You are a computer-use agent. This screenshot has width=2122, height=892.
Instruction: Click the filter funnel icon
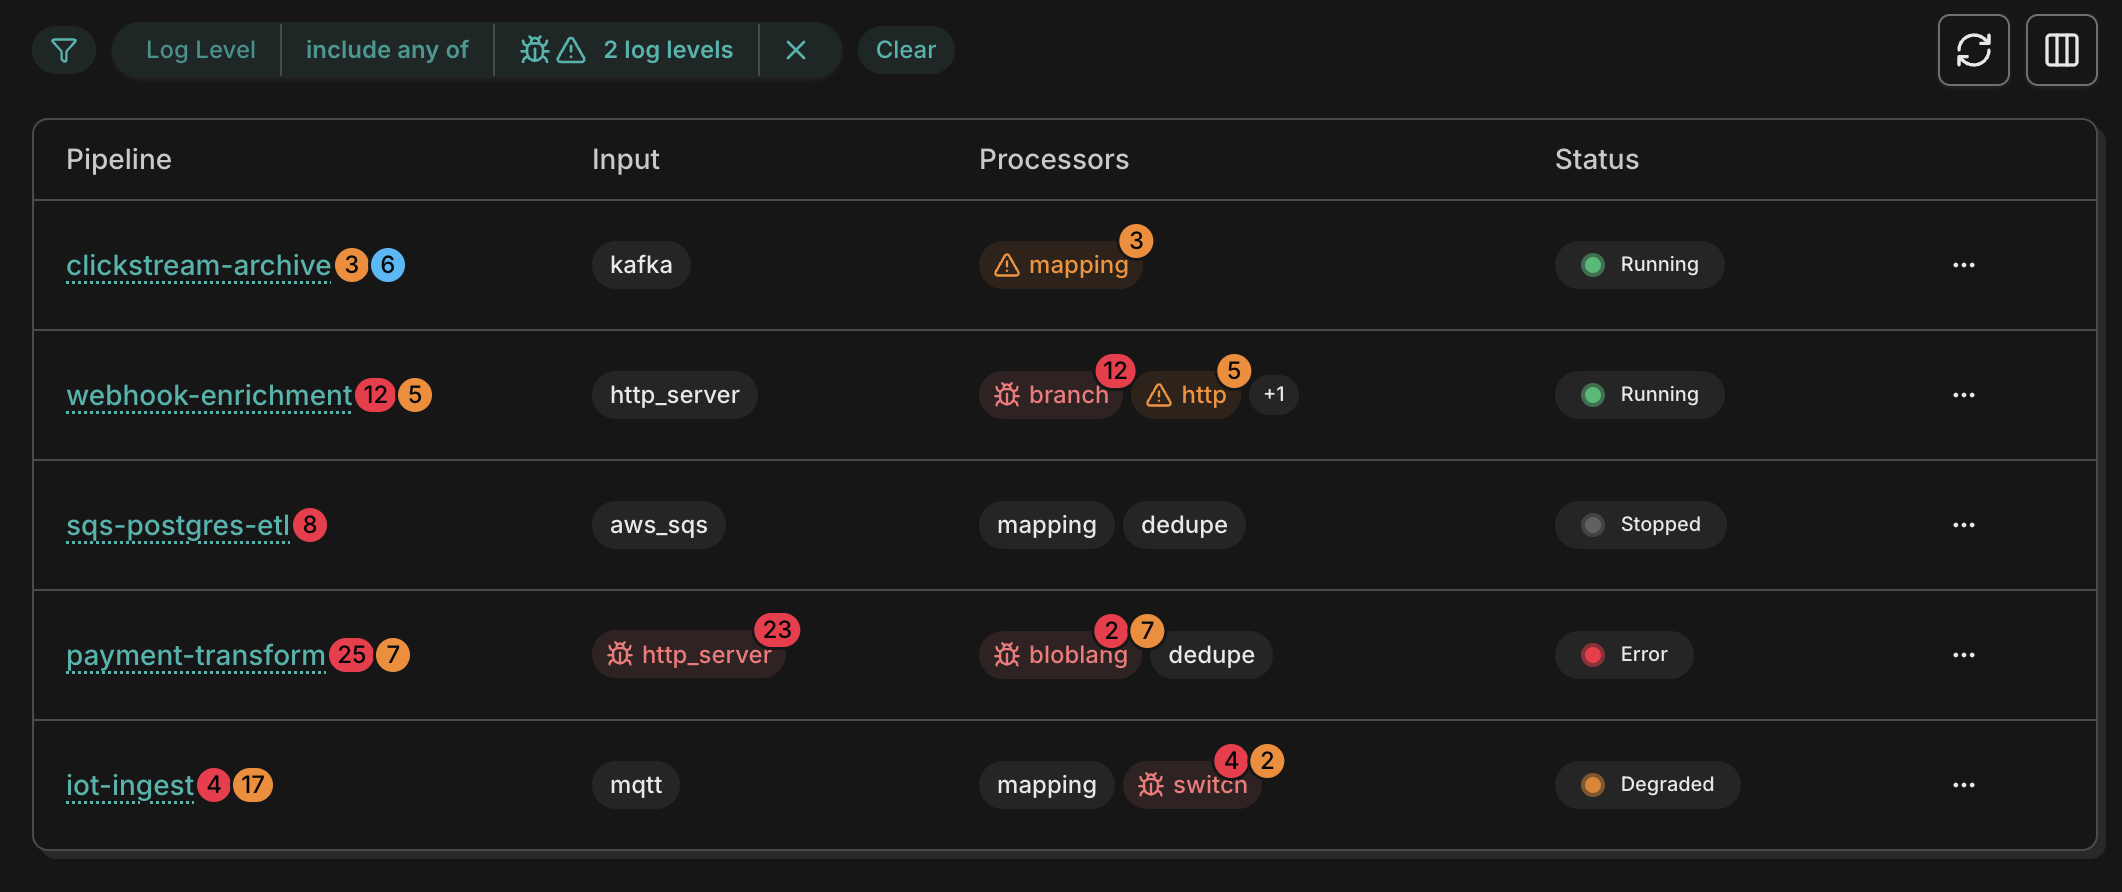[x=64, y=50]
